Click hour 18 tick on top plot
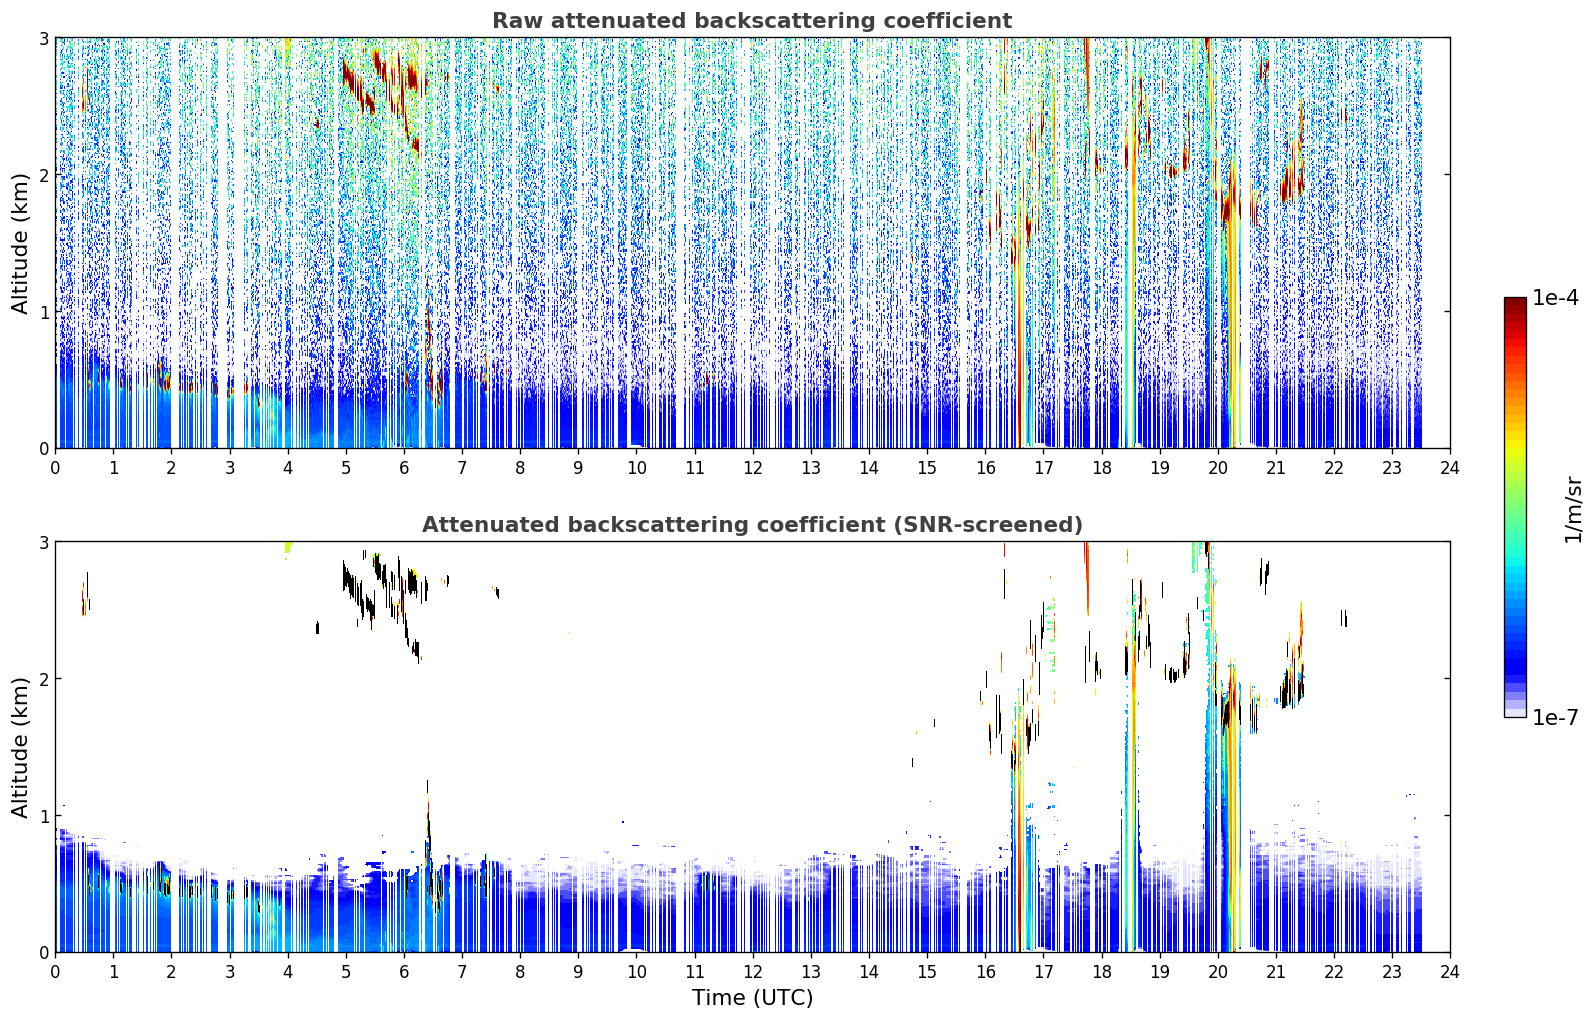This screenshot has width=1595, height=1020. [1101, 467]
